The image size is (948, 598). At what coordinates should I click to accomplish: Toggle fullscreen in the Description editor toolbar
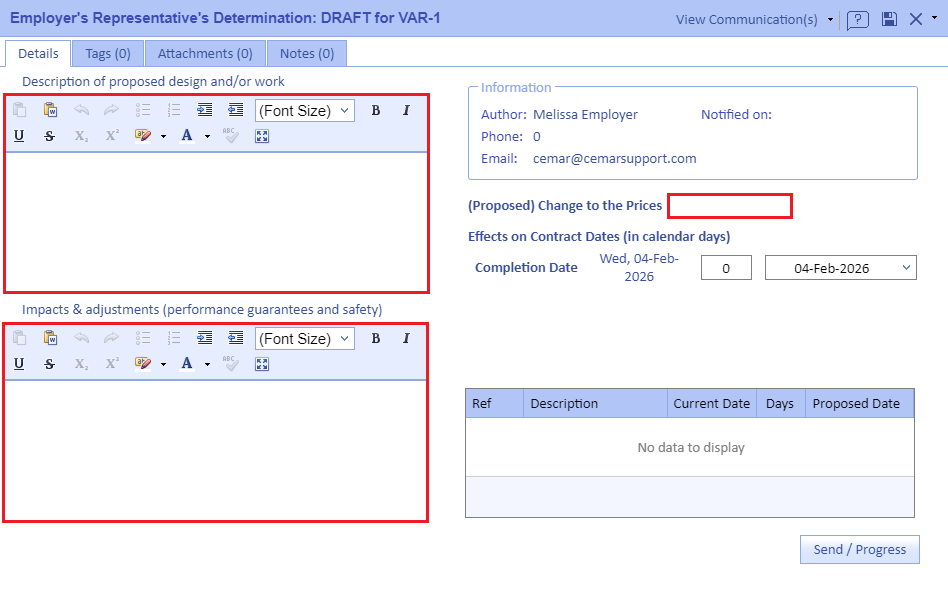click(262, 136)
